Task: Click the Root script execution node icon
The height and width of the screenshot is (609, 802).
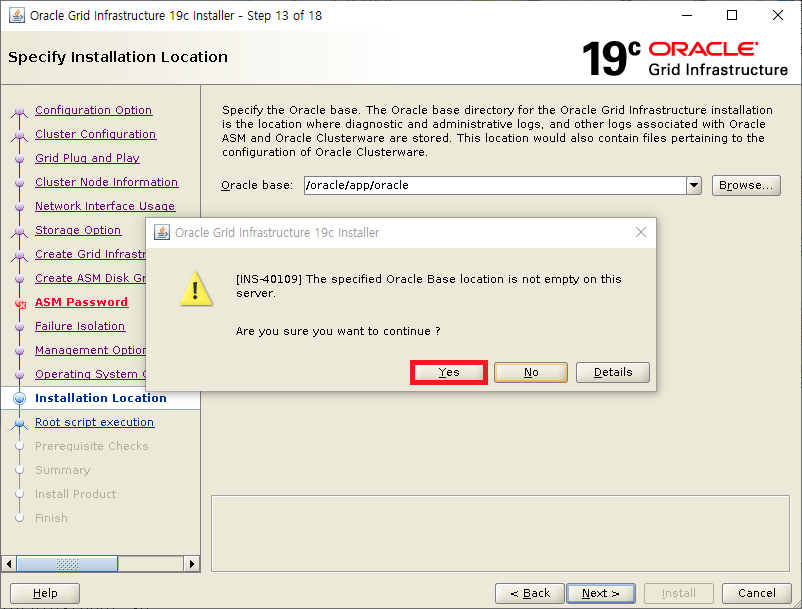Action: pyautogui.click(x=19, y=423)
